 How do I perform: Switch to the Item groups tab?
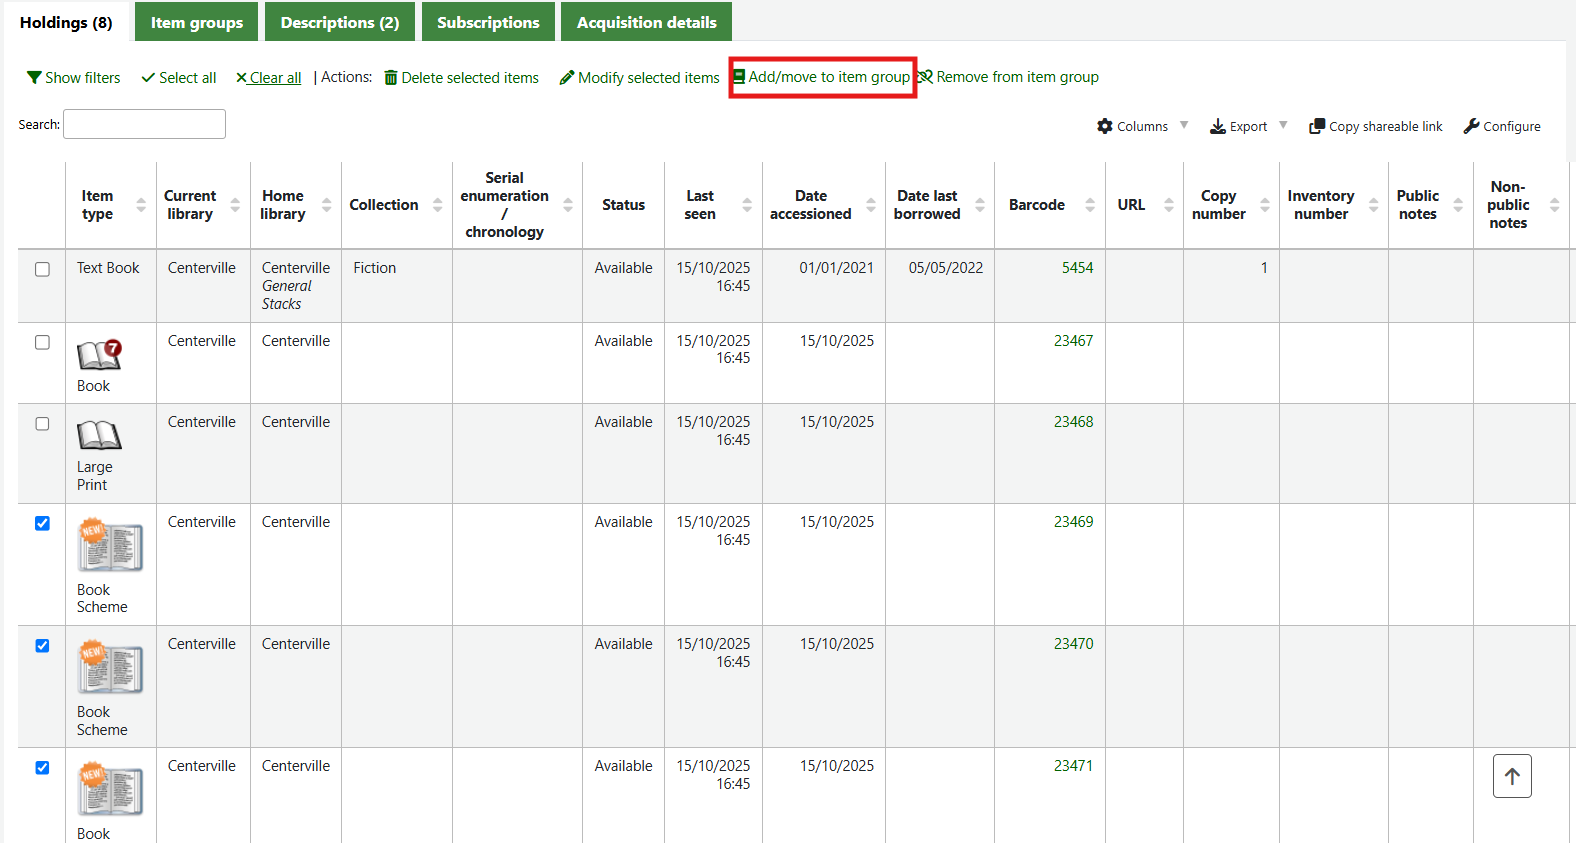[x=197, y=22]
